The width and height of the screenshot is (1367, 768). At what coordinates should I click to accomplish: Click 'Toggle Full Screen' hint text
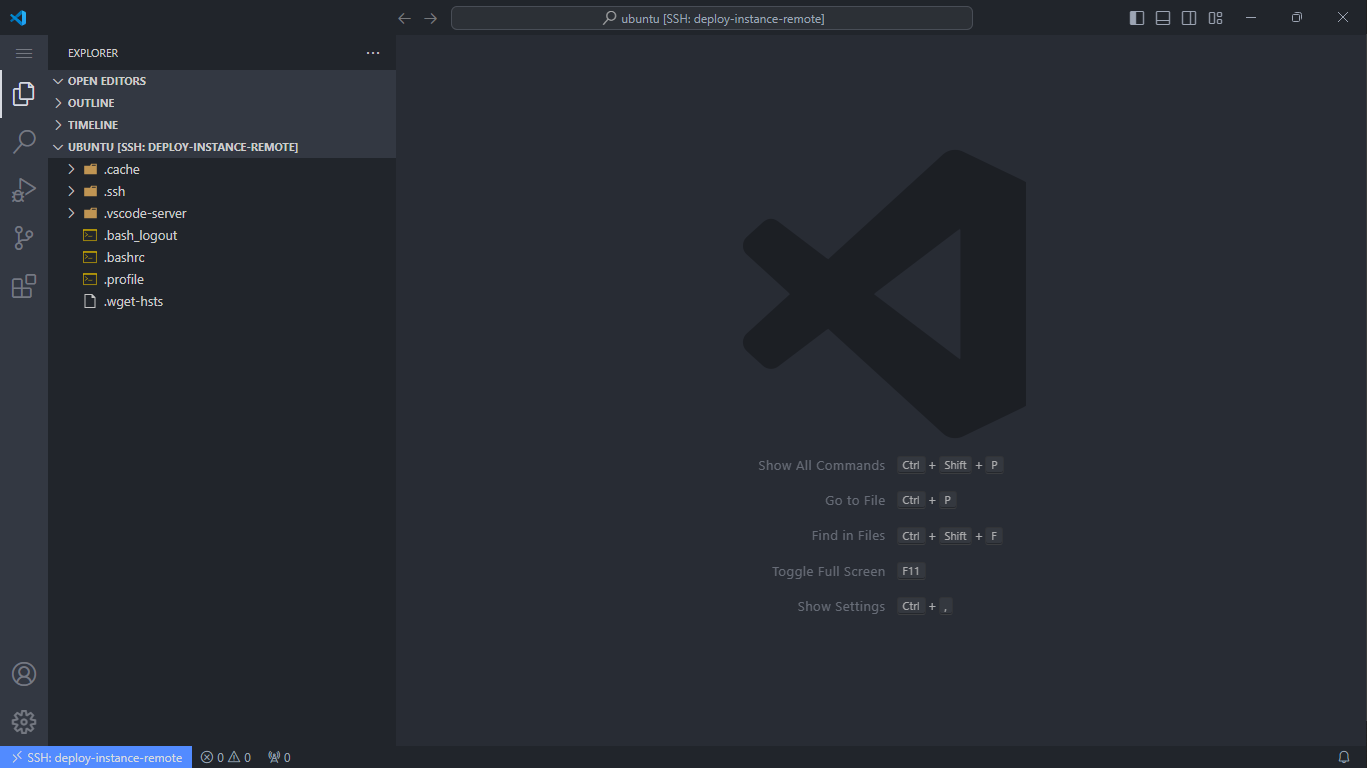click(x=828, y=571)
